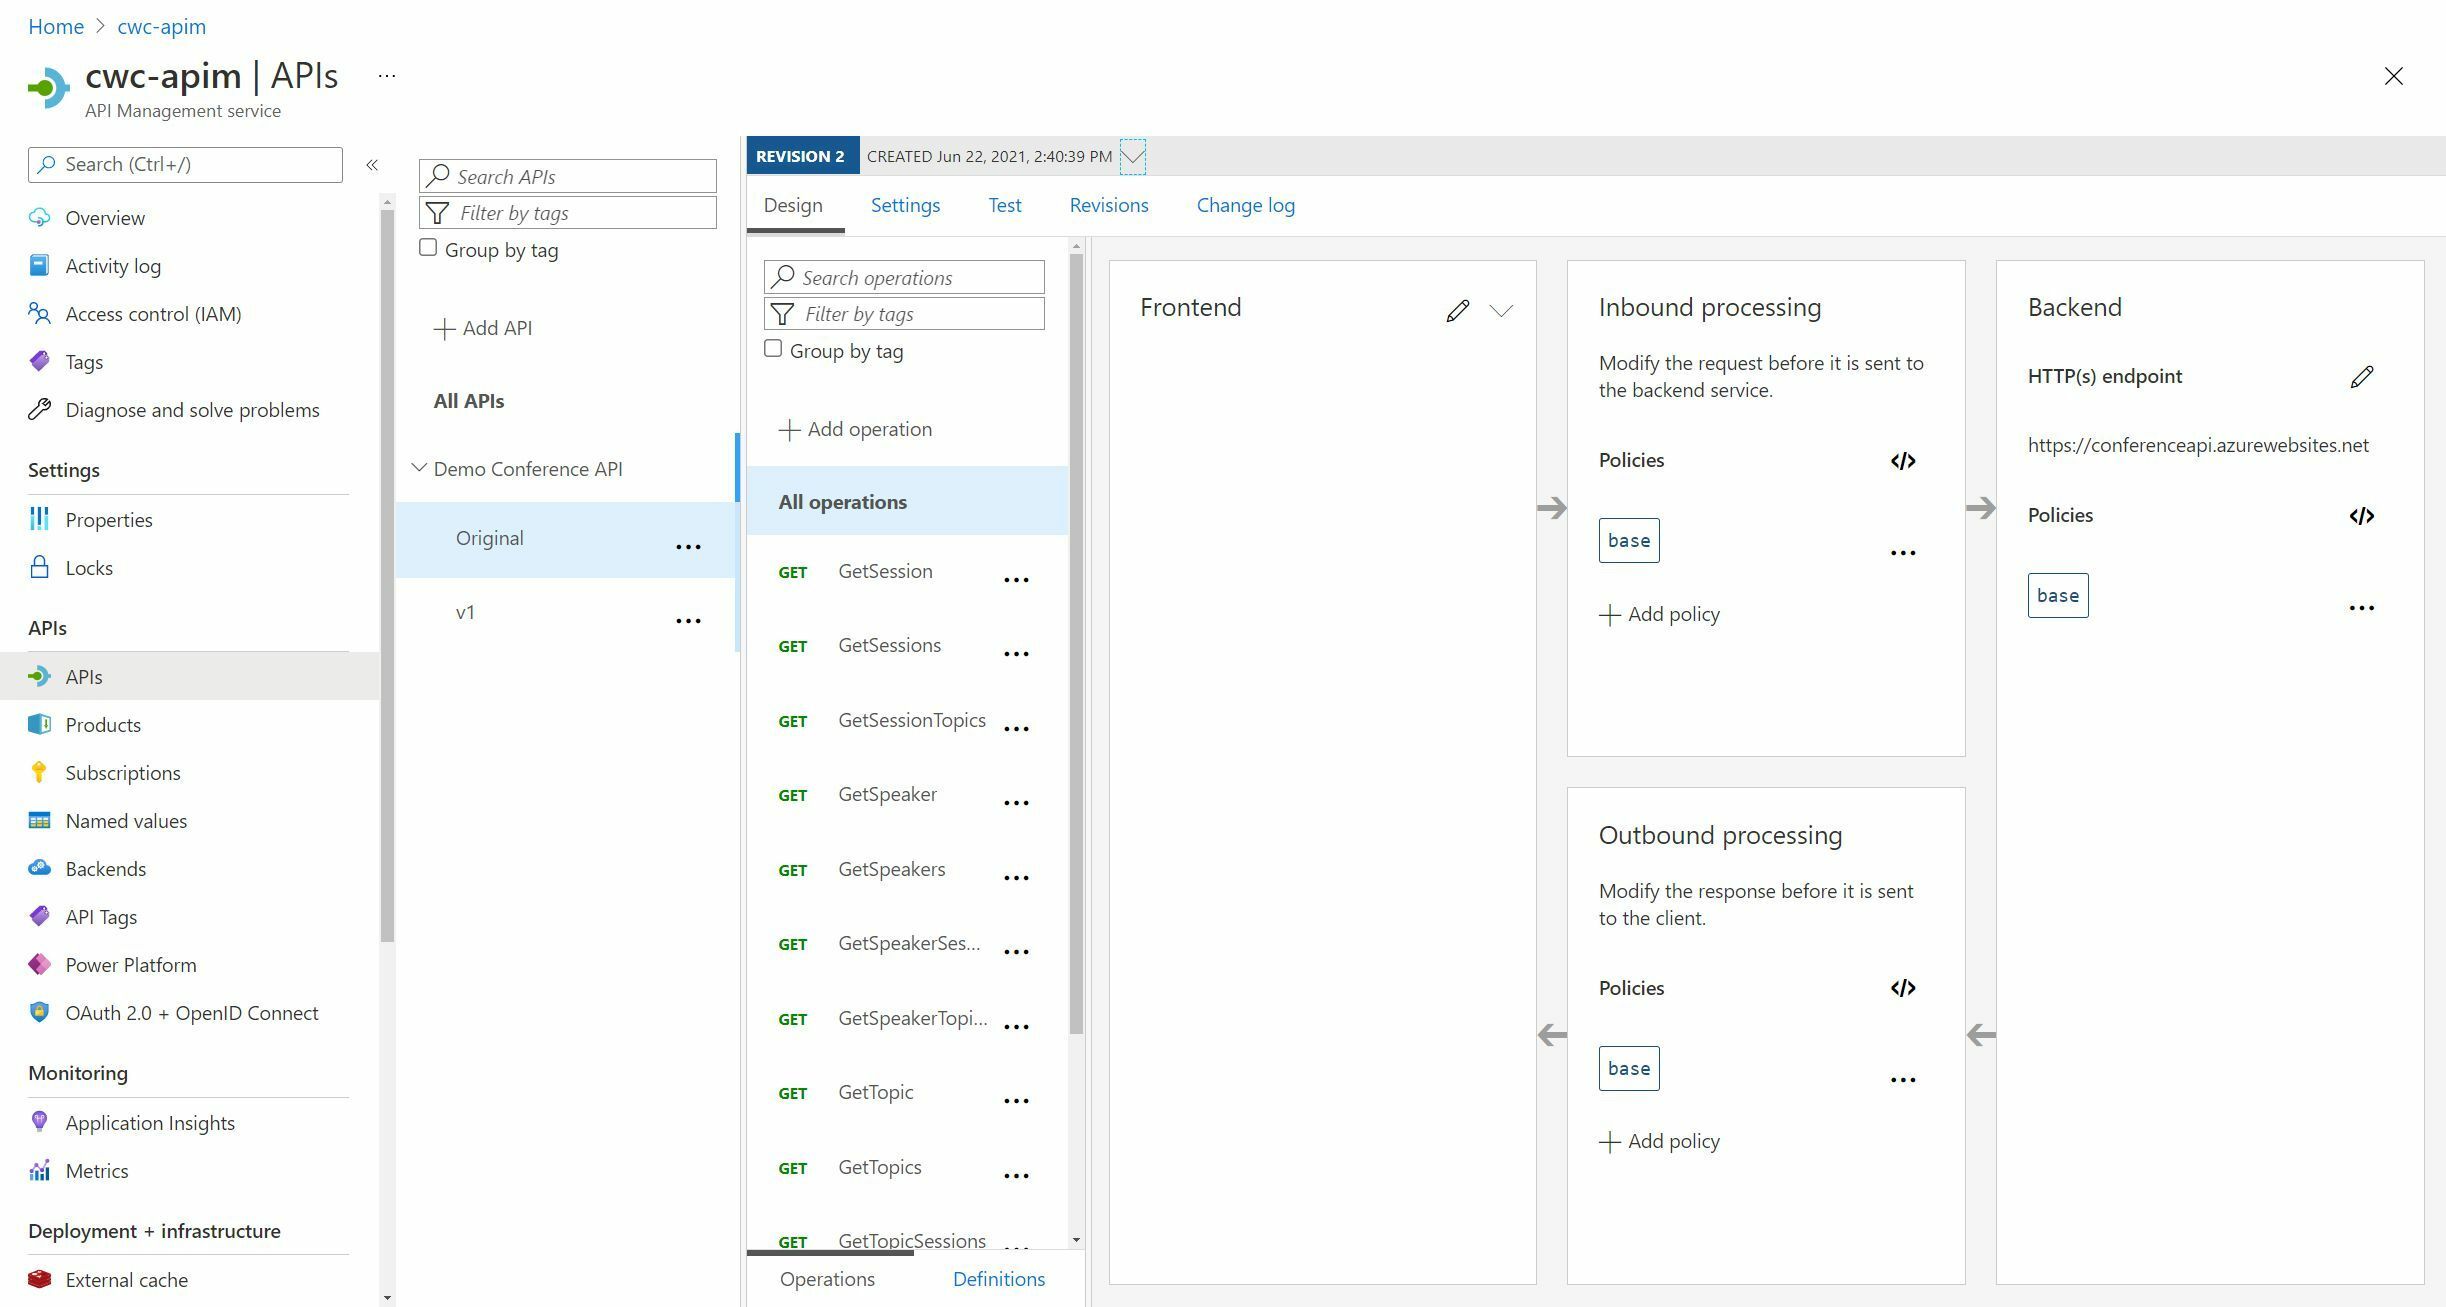
Task: Open the revision selector dropdown arrow
Action: [x=1131, y=157]
